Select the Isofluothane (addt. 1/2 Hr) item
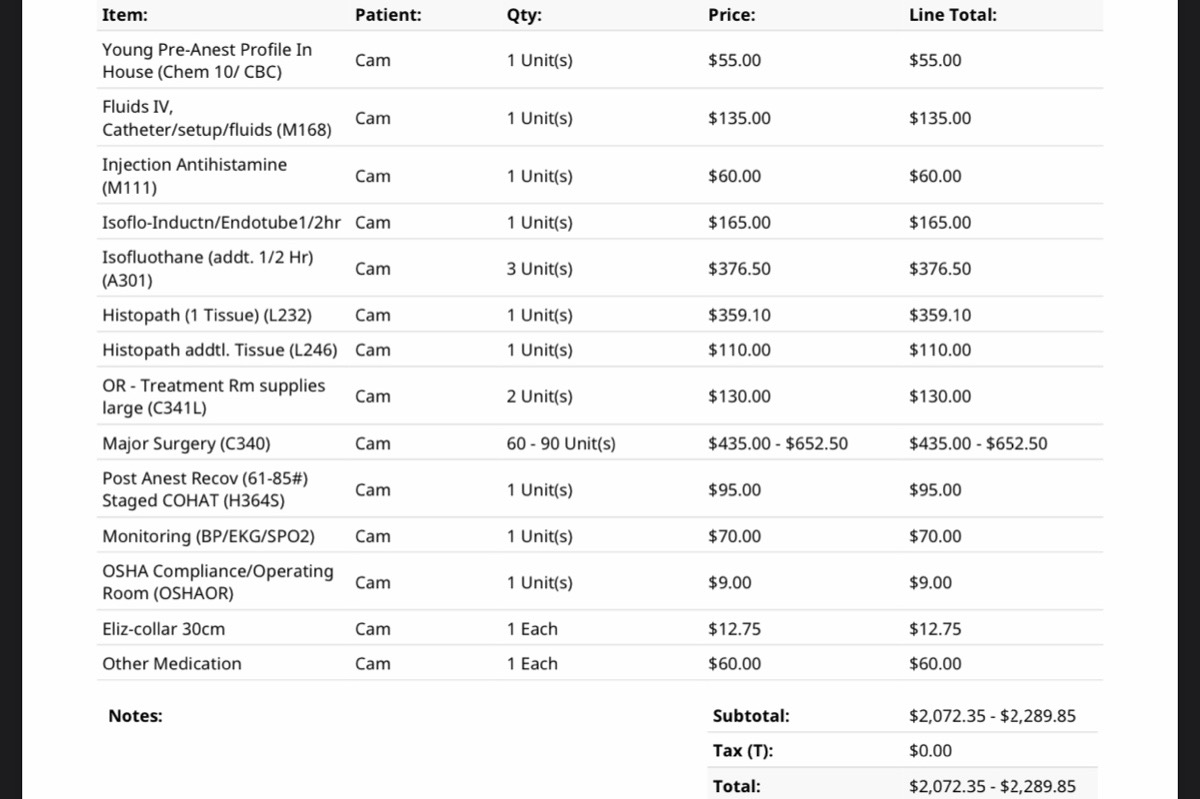 (207, 269)
